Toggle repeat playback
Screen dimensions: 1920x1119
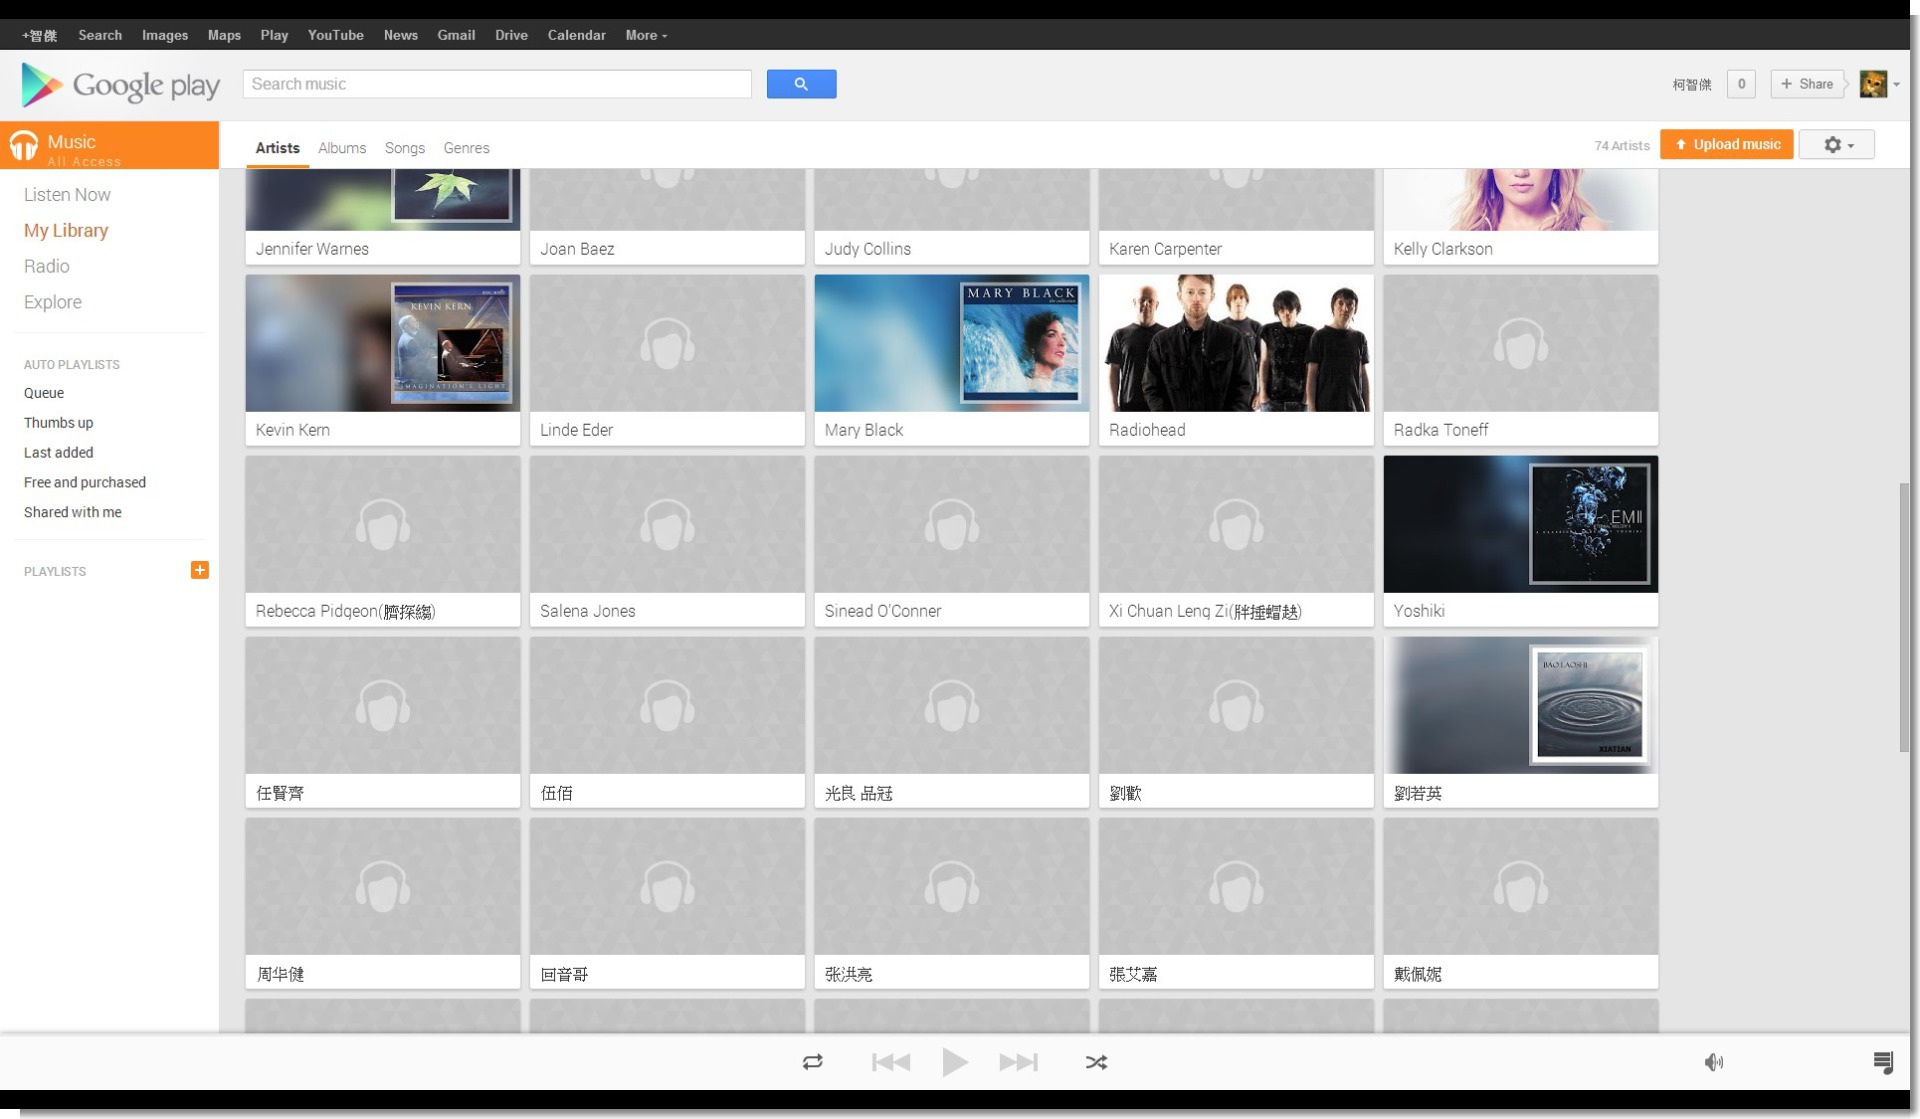coord(813,1062)
